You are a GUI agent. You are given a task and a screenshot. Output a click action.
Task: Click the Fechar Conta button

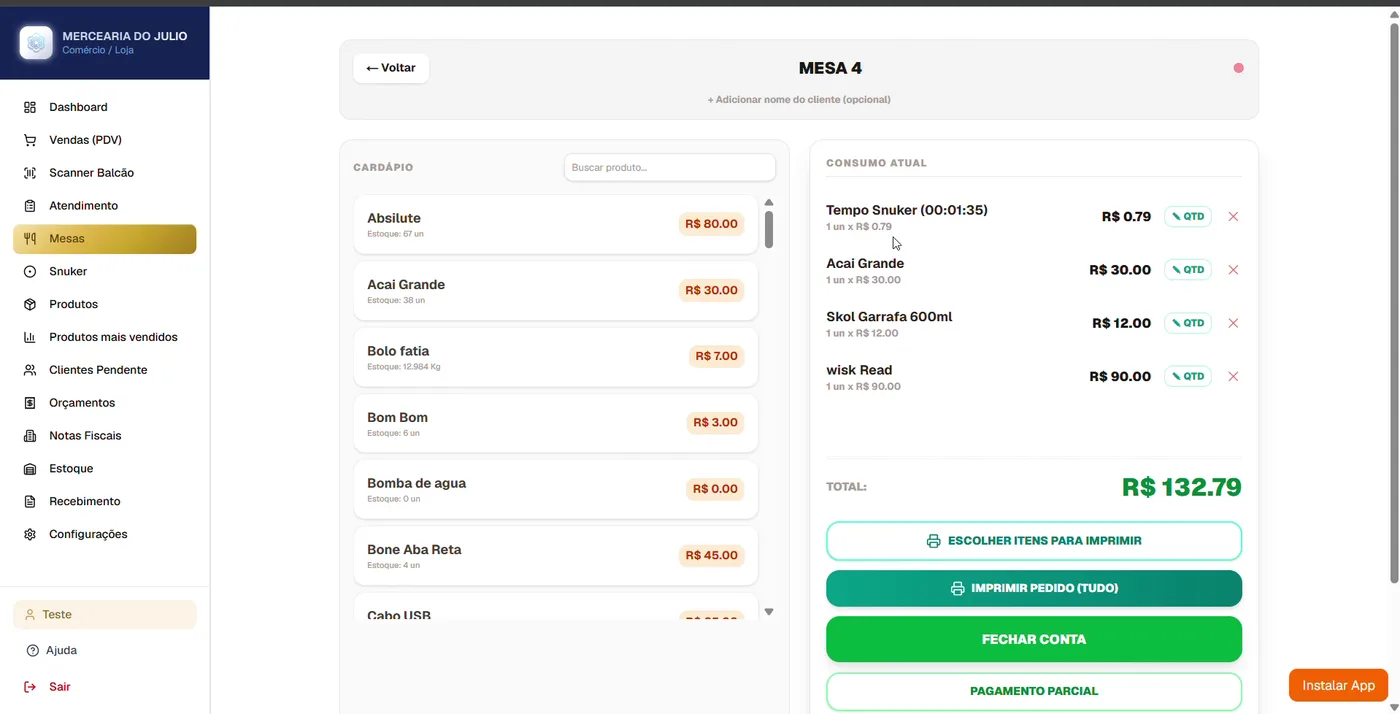[x=1034, y=639]
